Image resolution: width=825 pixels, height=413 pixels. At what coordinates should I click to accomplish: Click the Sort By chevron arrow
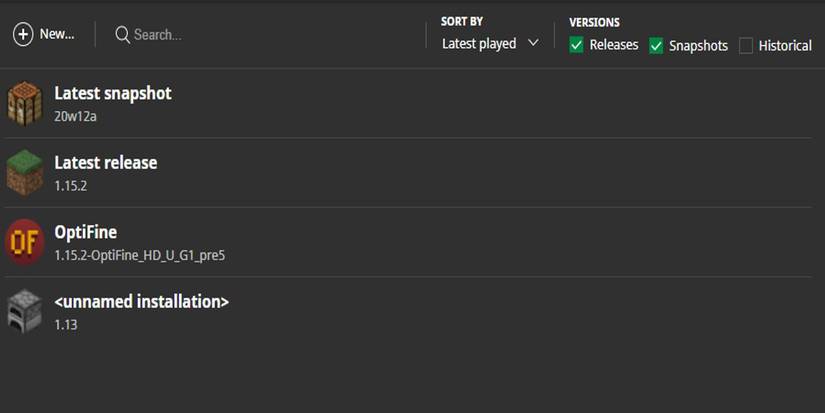click(533, 43)
